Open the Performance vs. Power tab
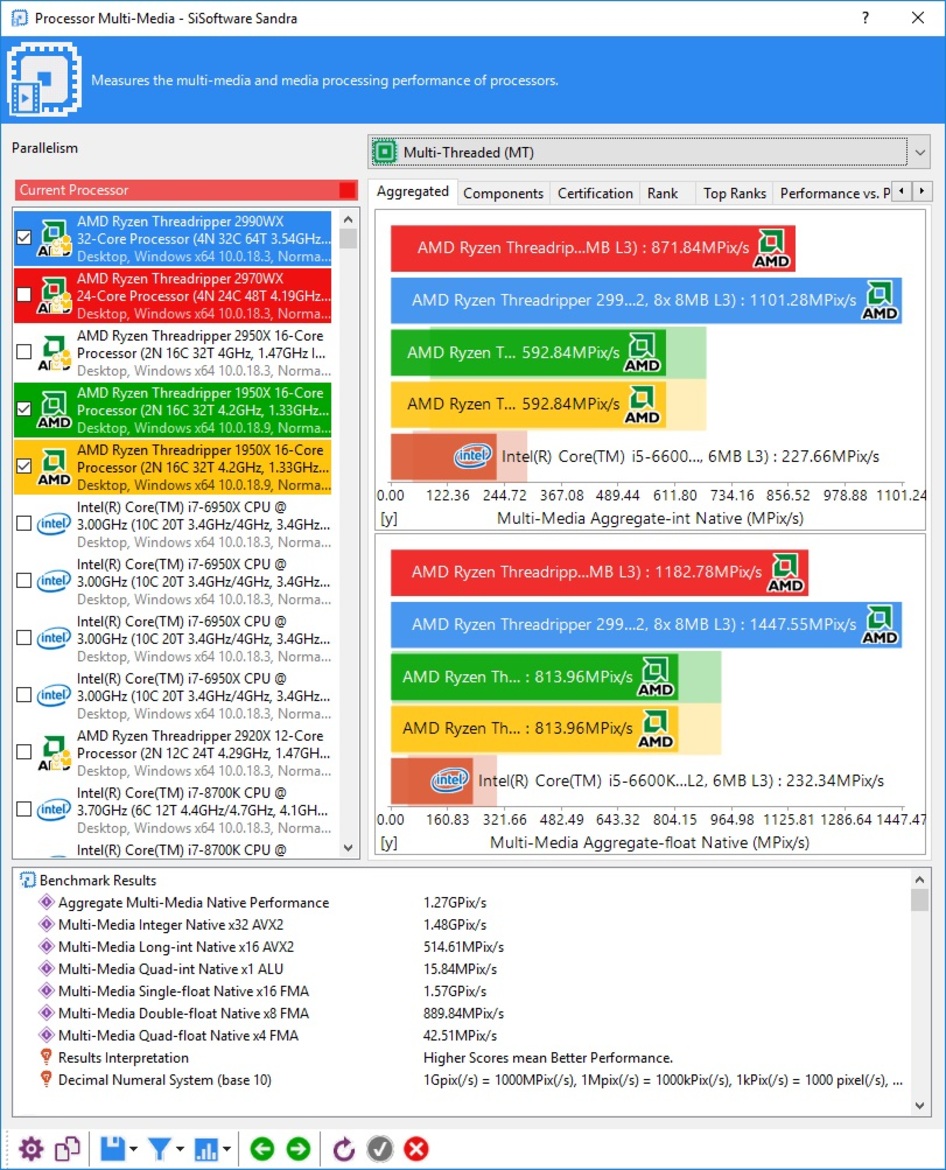Viewport: 946px width, 1170px height. click(x=834, y=193)
